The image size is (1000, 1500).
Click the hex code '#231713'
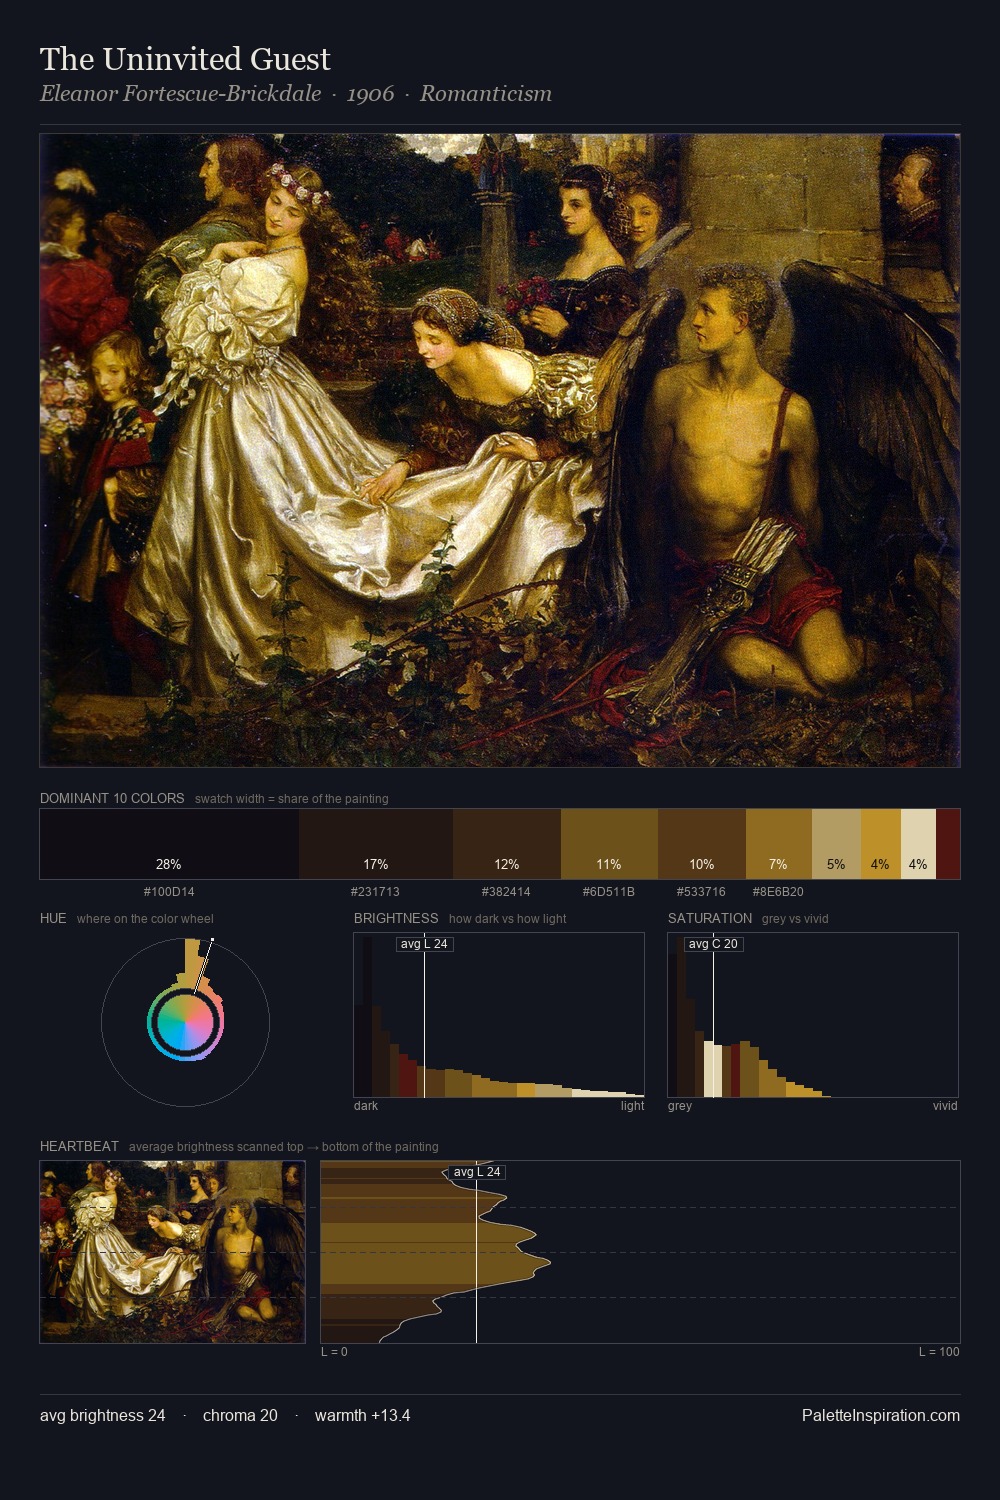(x=375, y=892)
